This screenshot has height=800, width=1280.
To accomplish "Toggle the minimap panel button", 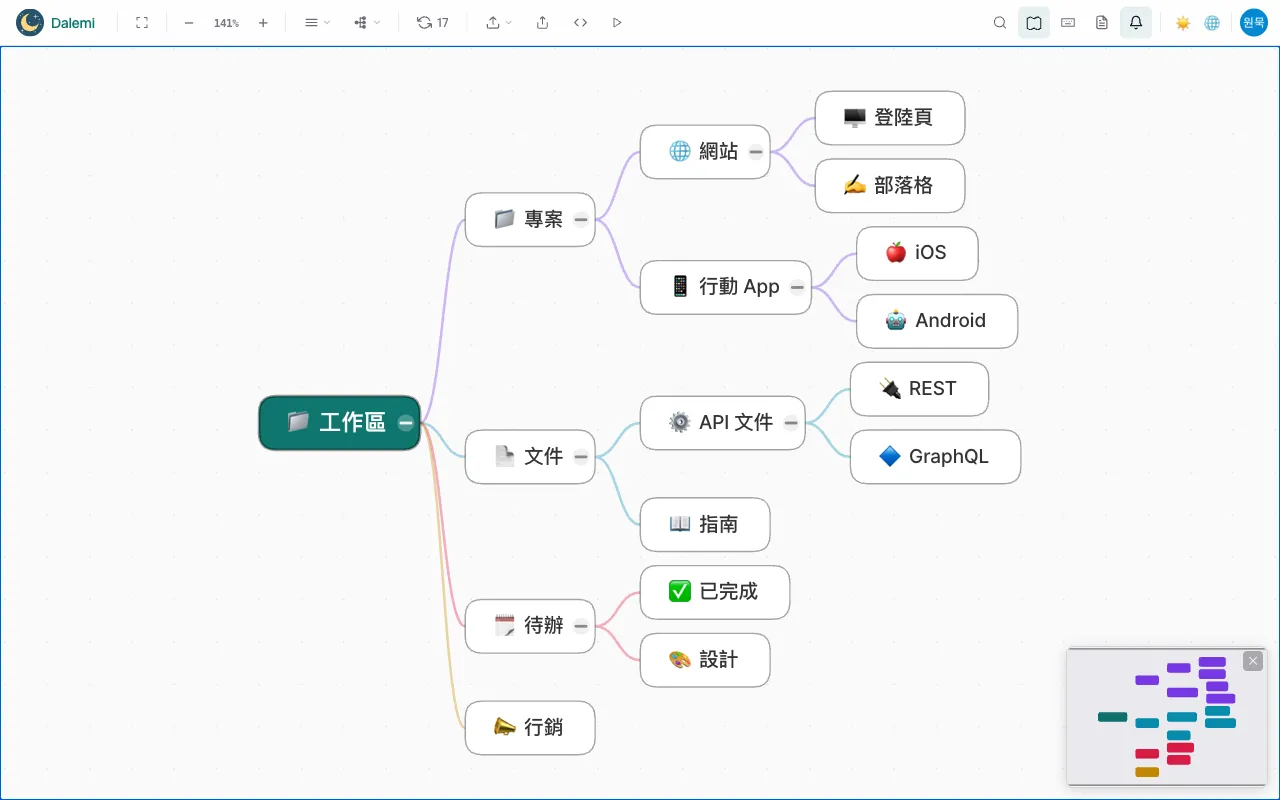I will pos(1034,22).
